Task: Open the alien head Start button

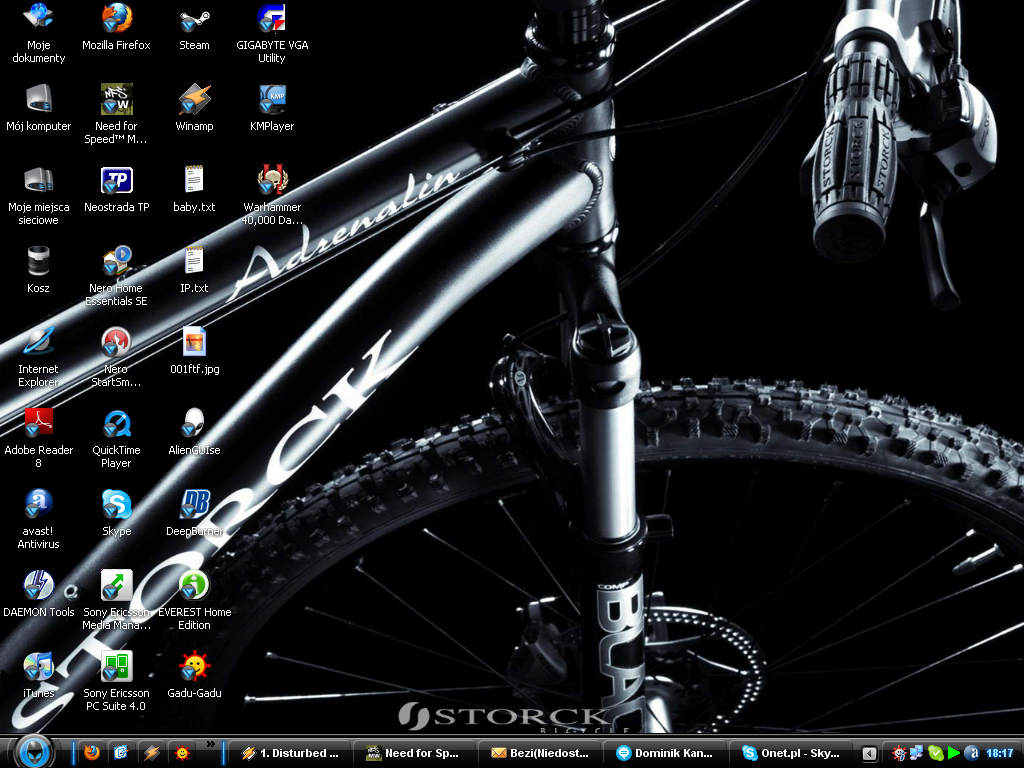Action: pyautogui.click(x=33, y=752)
